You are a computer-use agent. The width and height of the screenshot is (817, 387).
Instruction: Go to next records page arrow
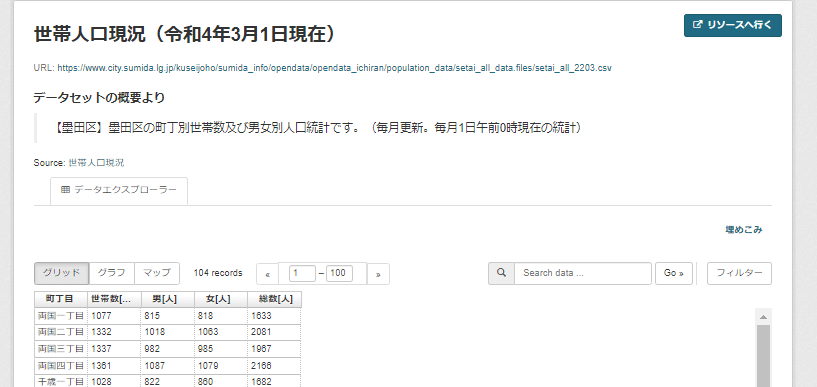click(378, 274)
